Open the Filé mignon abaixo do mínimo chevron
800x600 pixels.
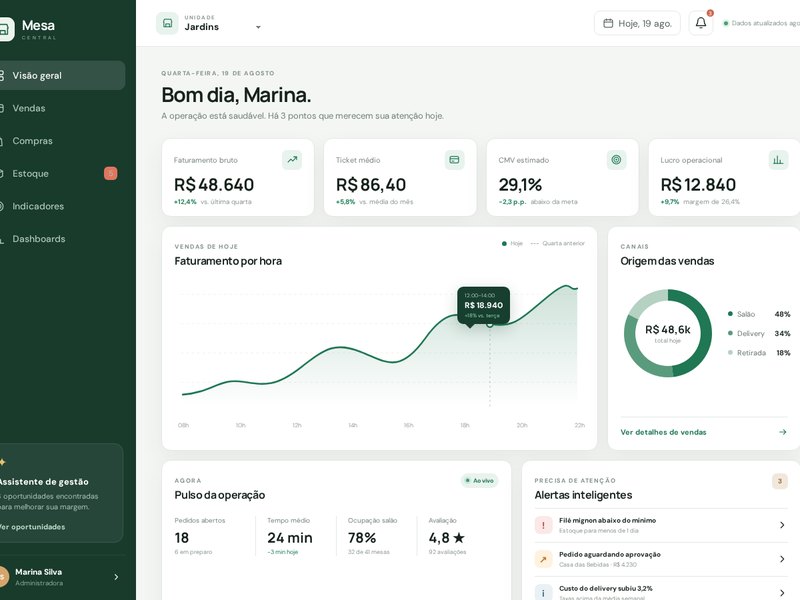click(782, 525)
